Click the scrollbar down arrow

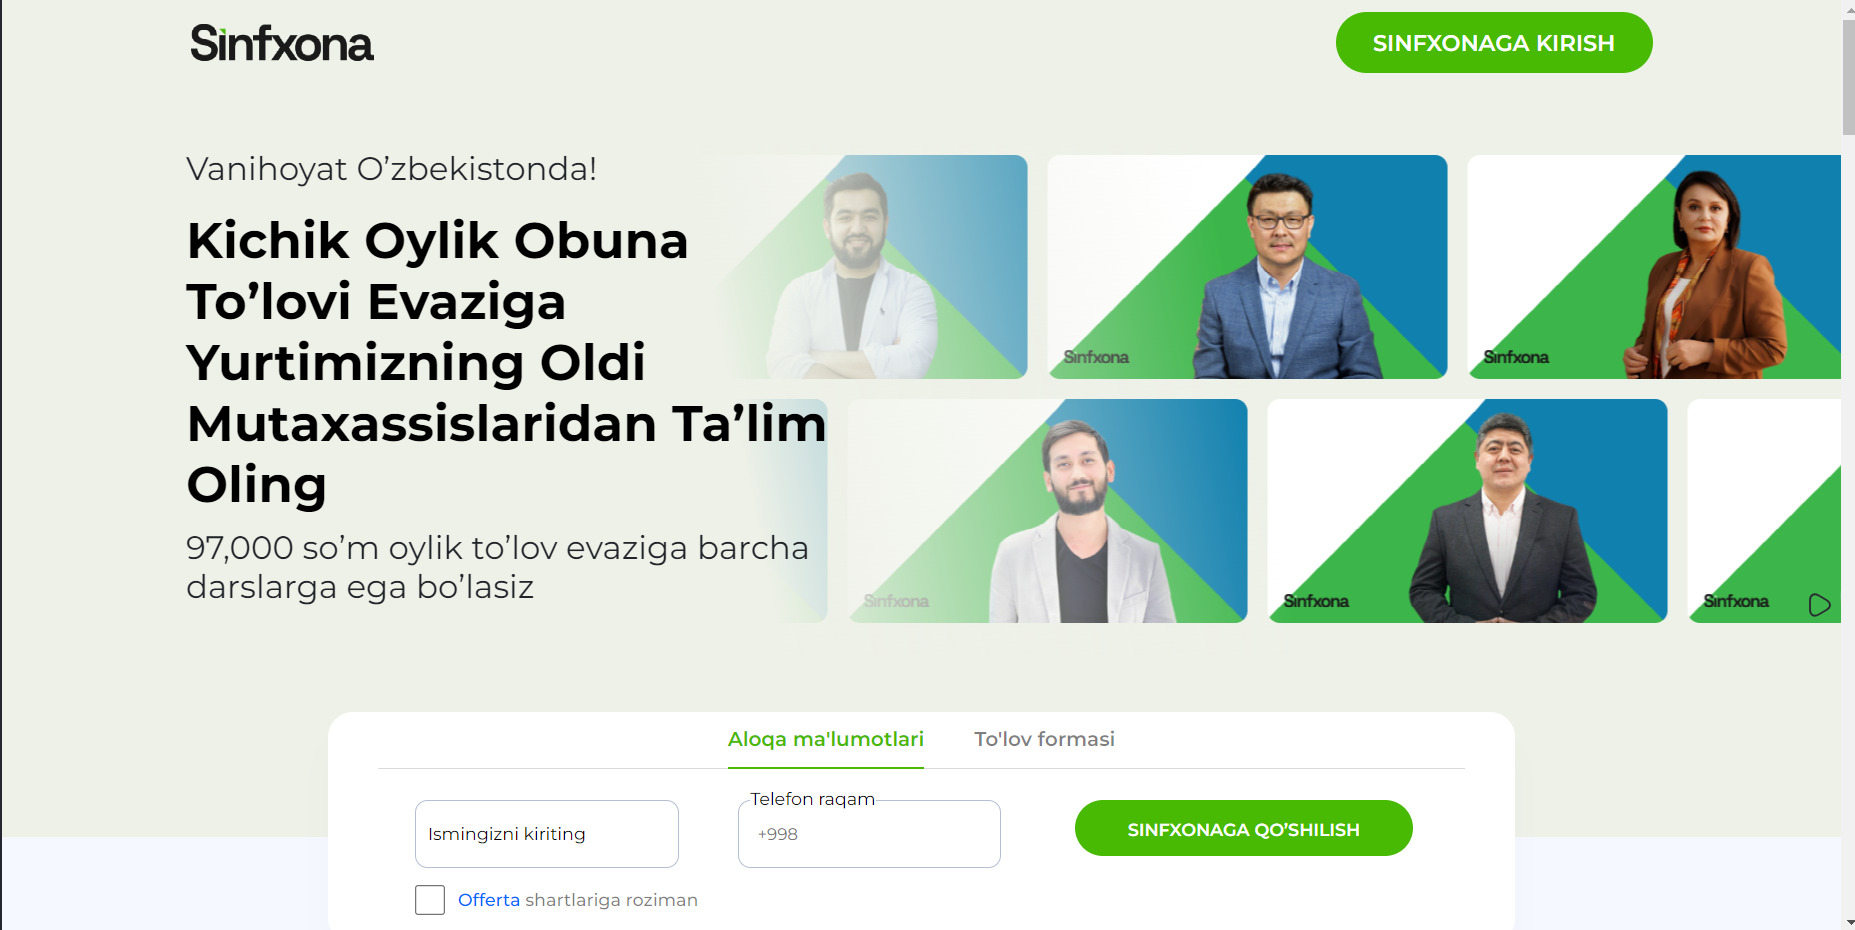point(1848,922)
